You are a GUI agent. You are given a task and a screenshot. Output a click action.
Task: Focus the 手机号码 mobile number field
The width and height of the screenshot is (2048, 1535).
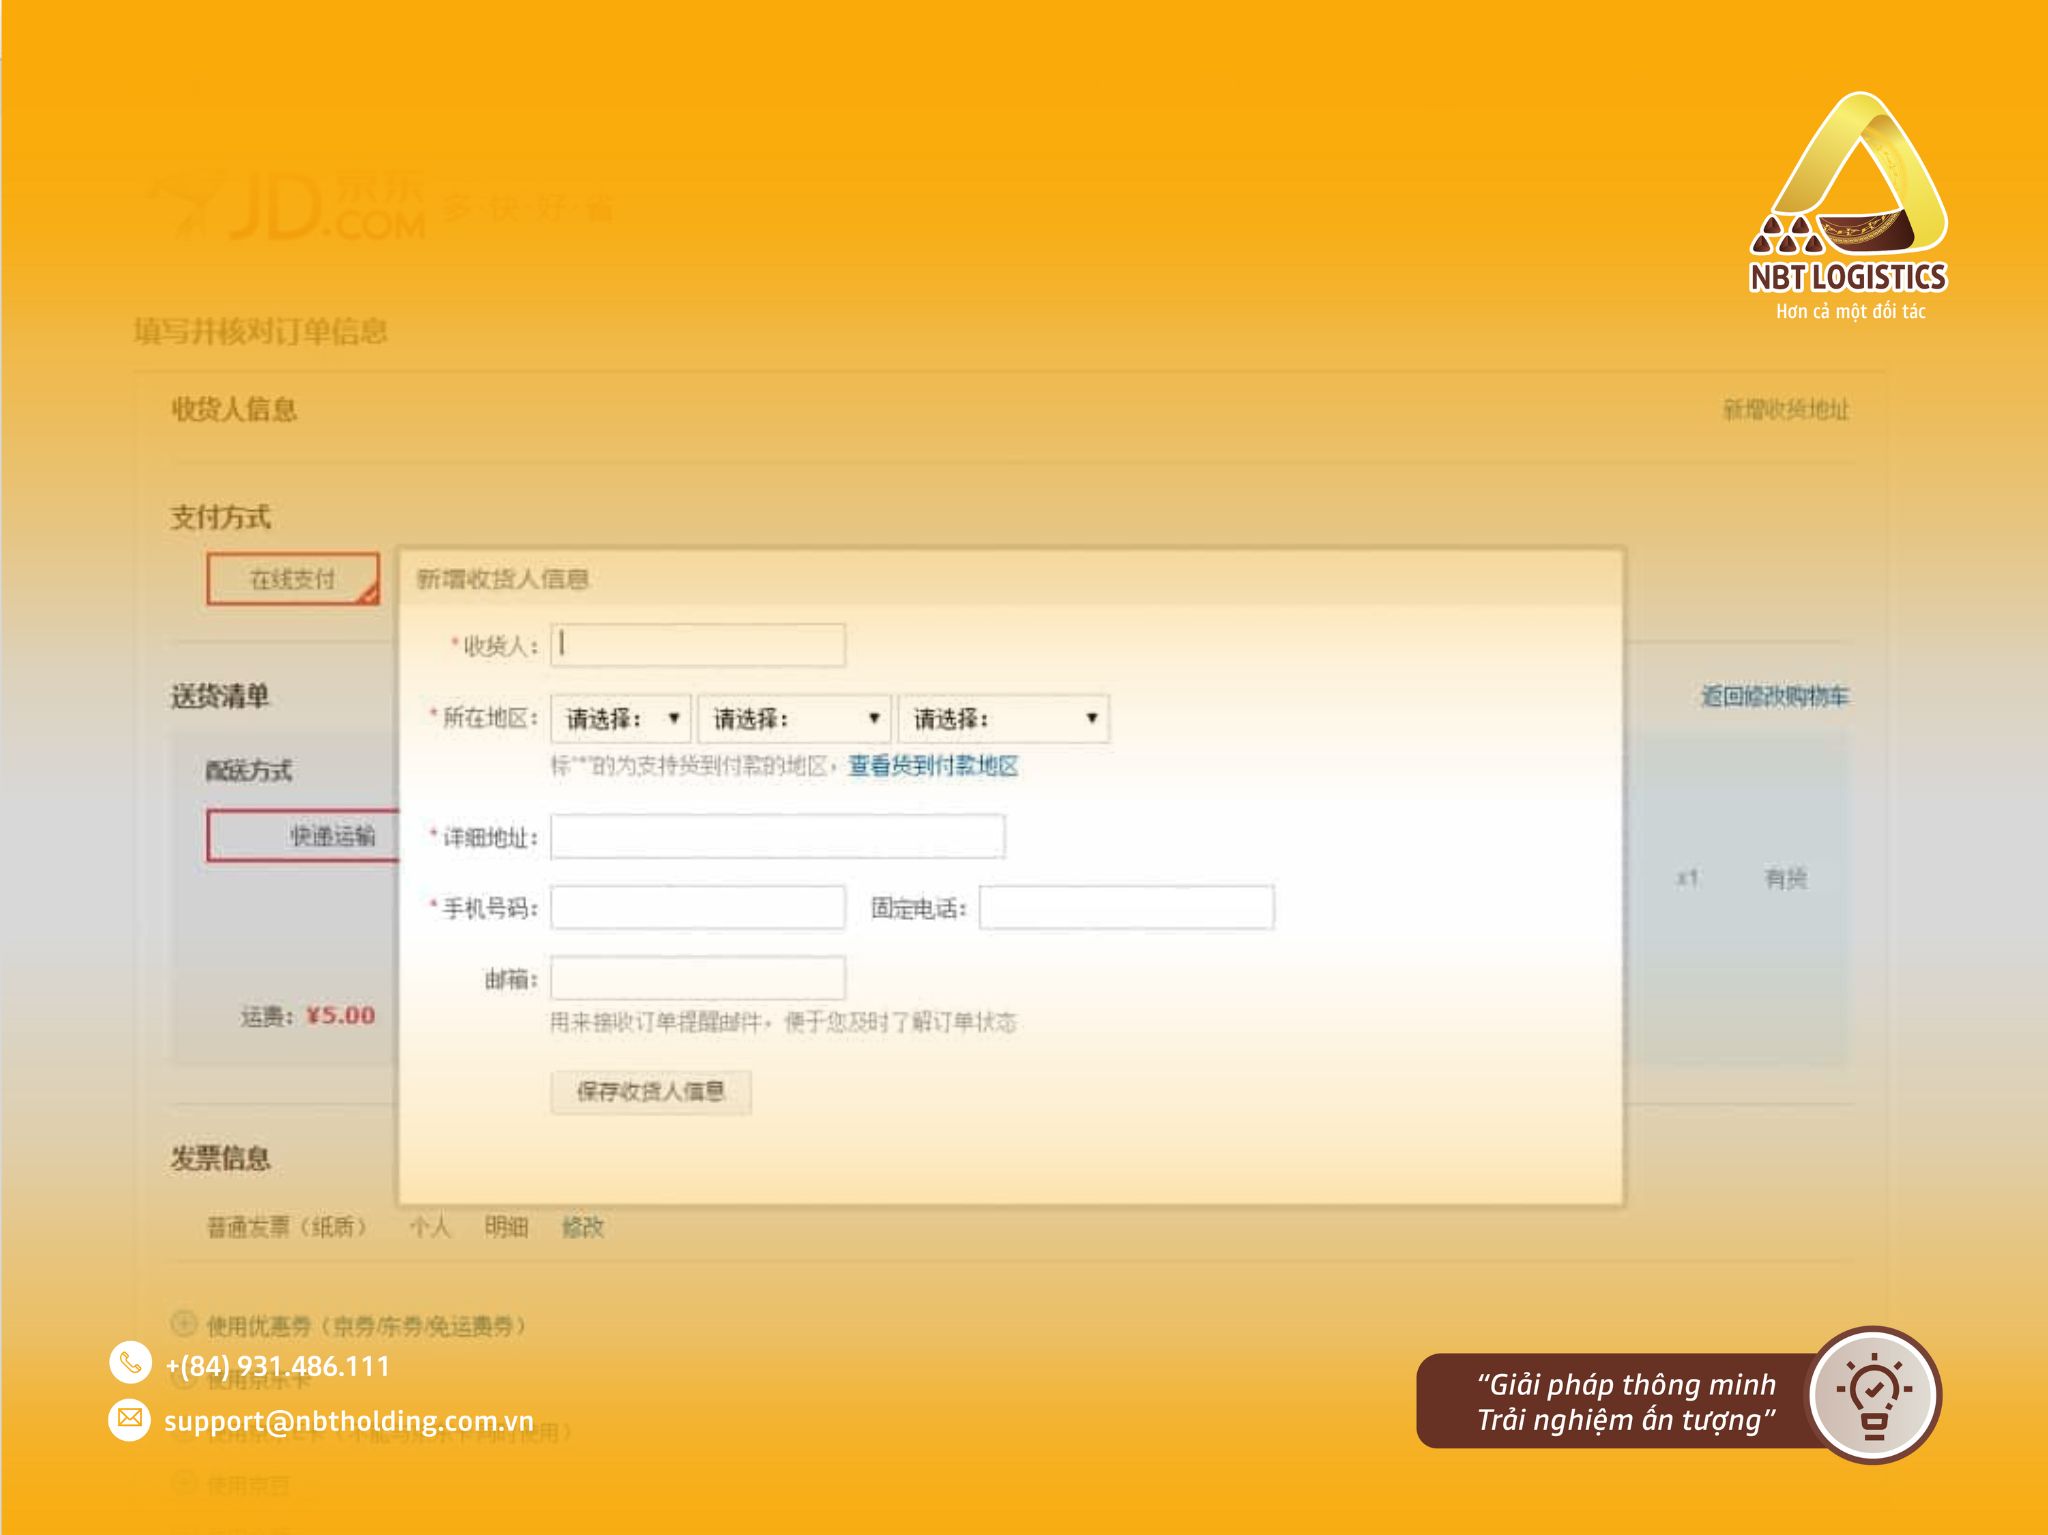pos(698,907)
